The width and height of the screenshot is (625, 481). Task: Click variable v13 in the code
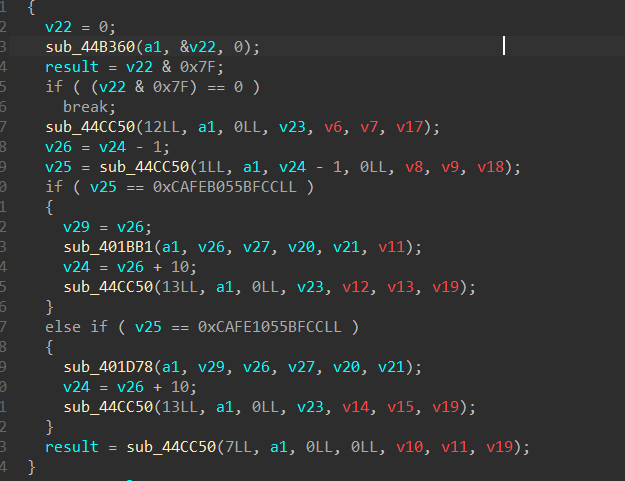(401, 287)
